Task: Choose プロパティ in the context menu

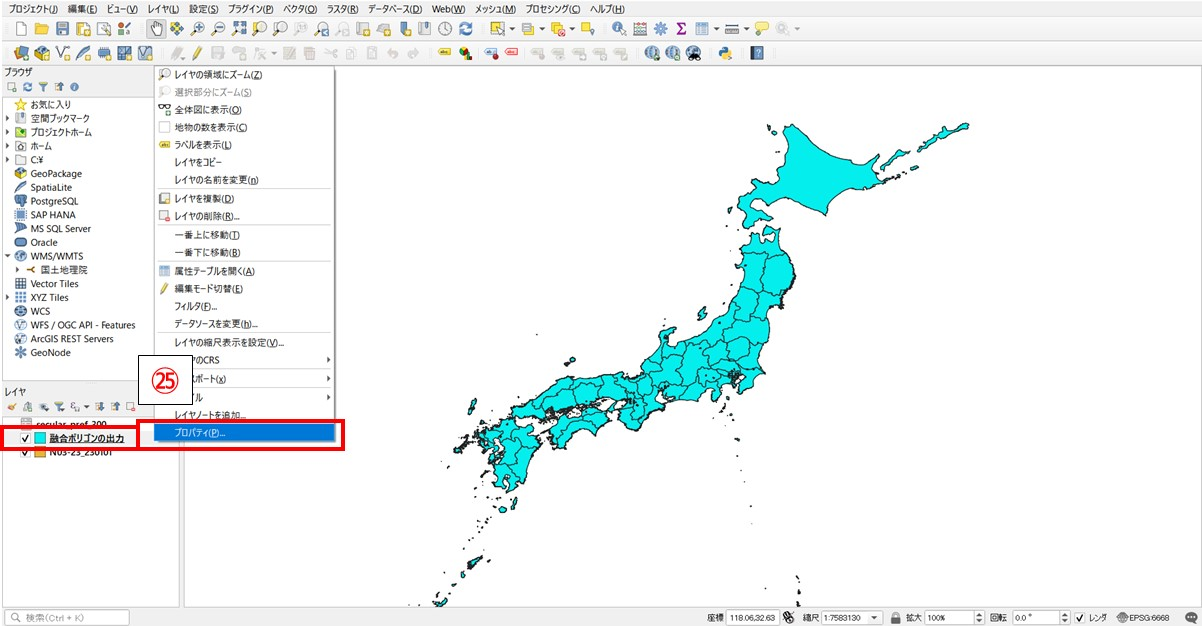Action: point(200,433)
